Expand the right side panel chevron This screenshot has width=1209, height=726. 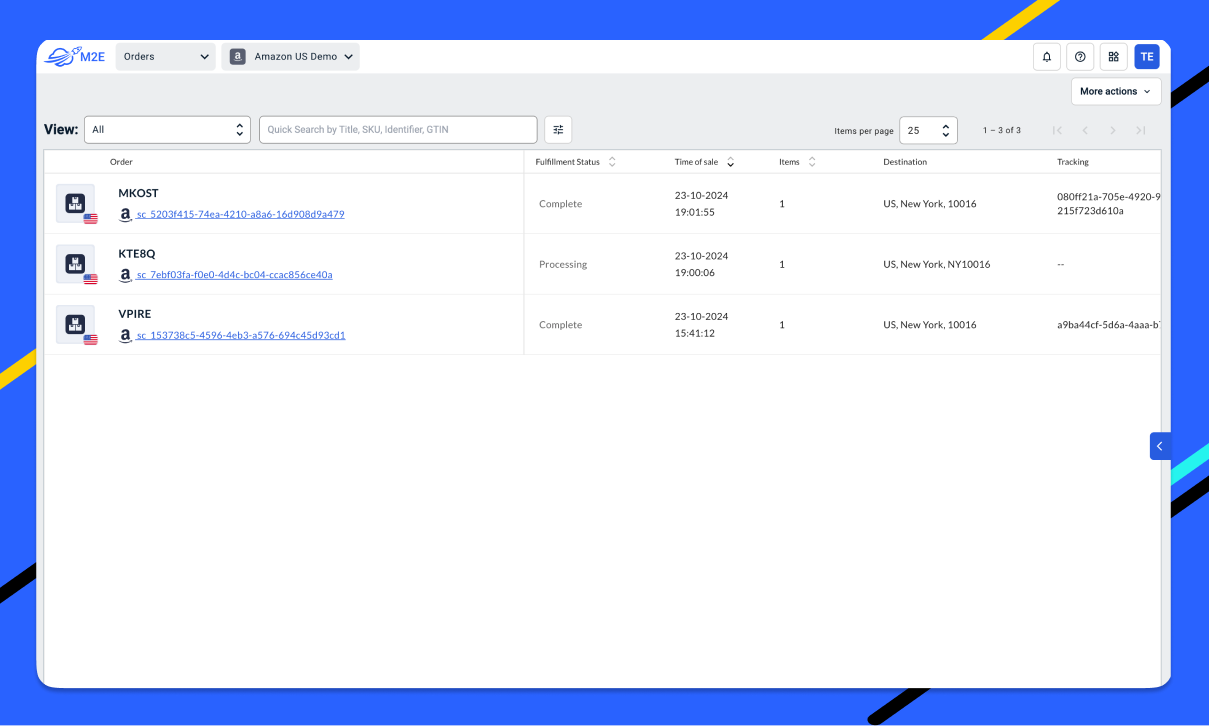coord(1159,446)
